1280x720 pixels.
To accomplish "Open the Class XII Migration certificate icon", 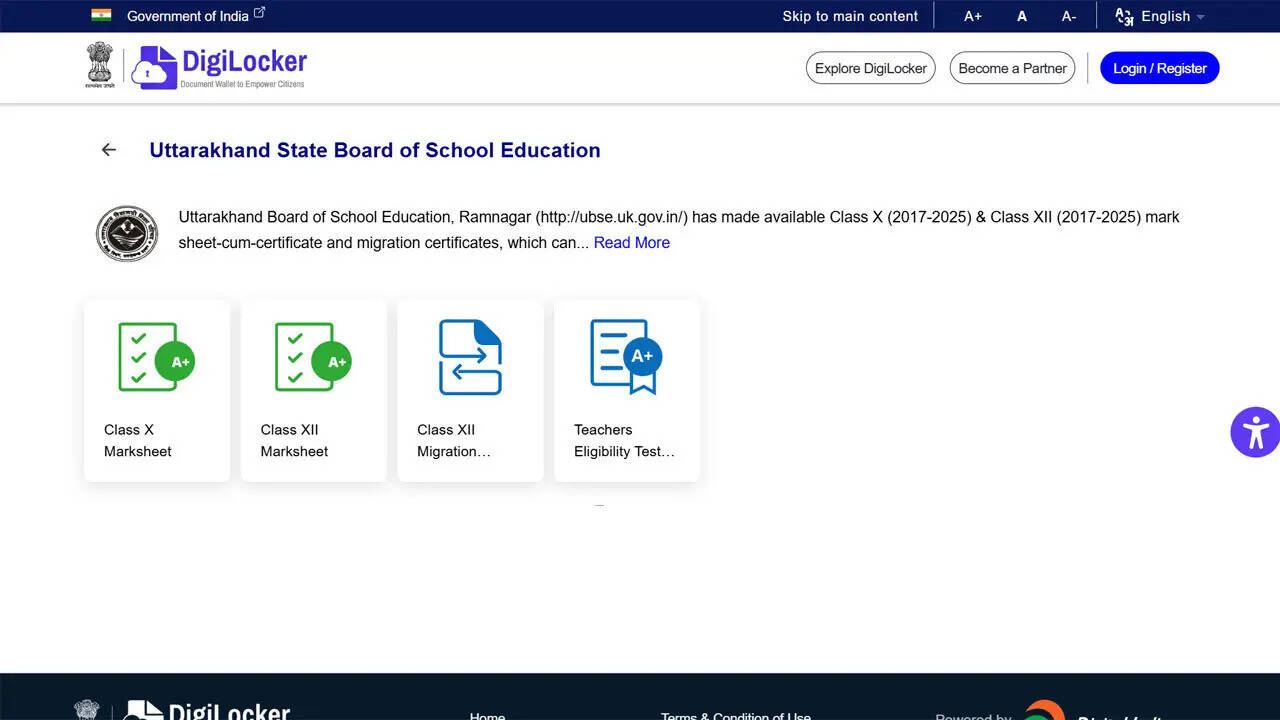I will (x=470, y=357).
